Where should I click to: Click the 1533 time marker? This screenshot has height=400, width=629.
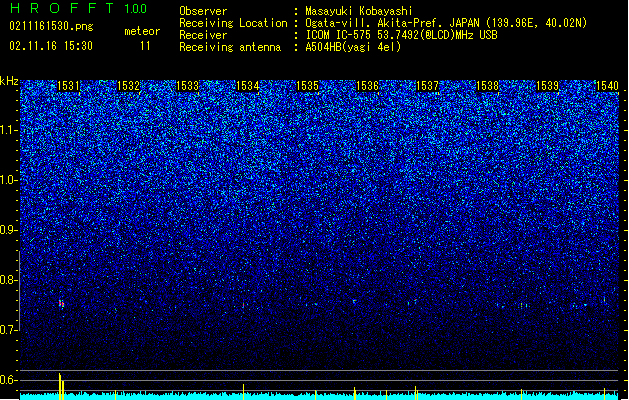(x=188, y=86)
